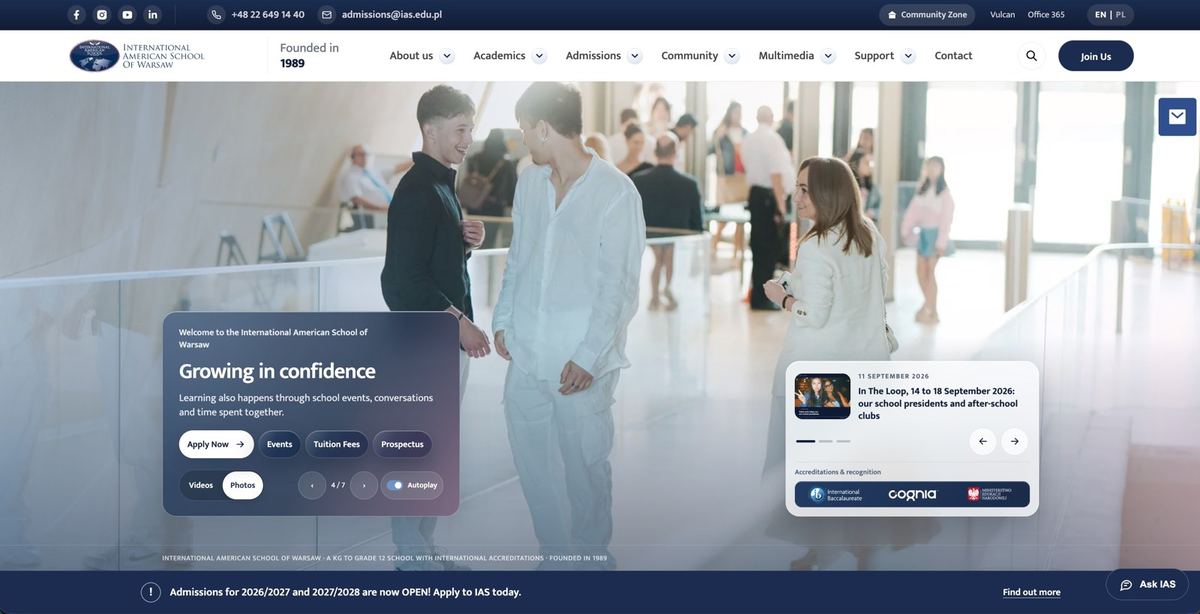The image size is (1200, 614).
Task: Go home via International American School logo
Action: 137,56
